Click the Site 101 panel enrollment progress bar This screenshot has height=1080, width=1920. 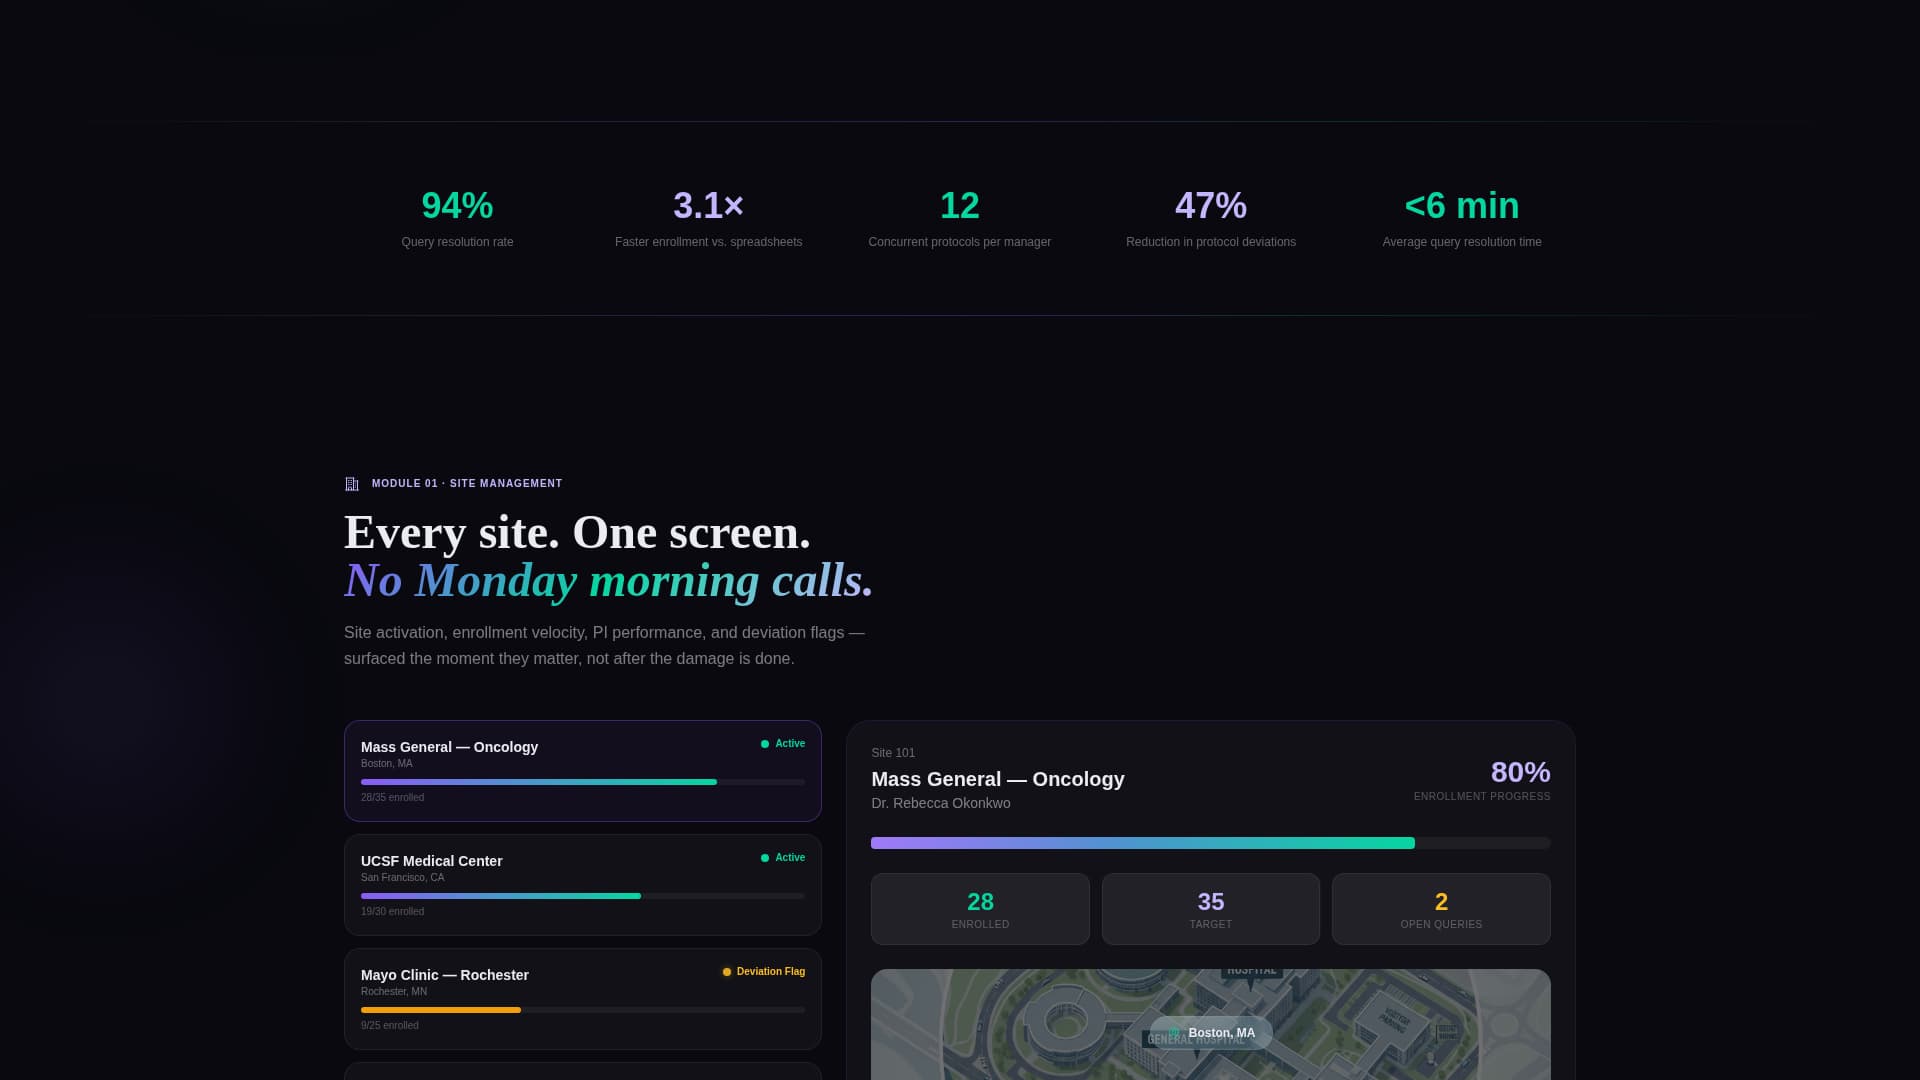(1211, 843)
